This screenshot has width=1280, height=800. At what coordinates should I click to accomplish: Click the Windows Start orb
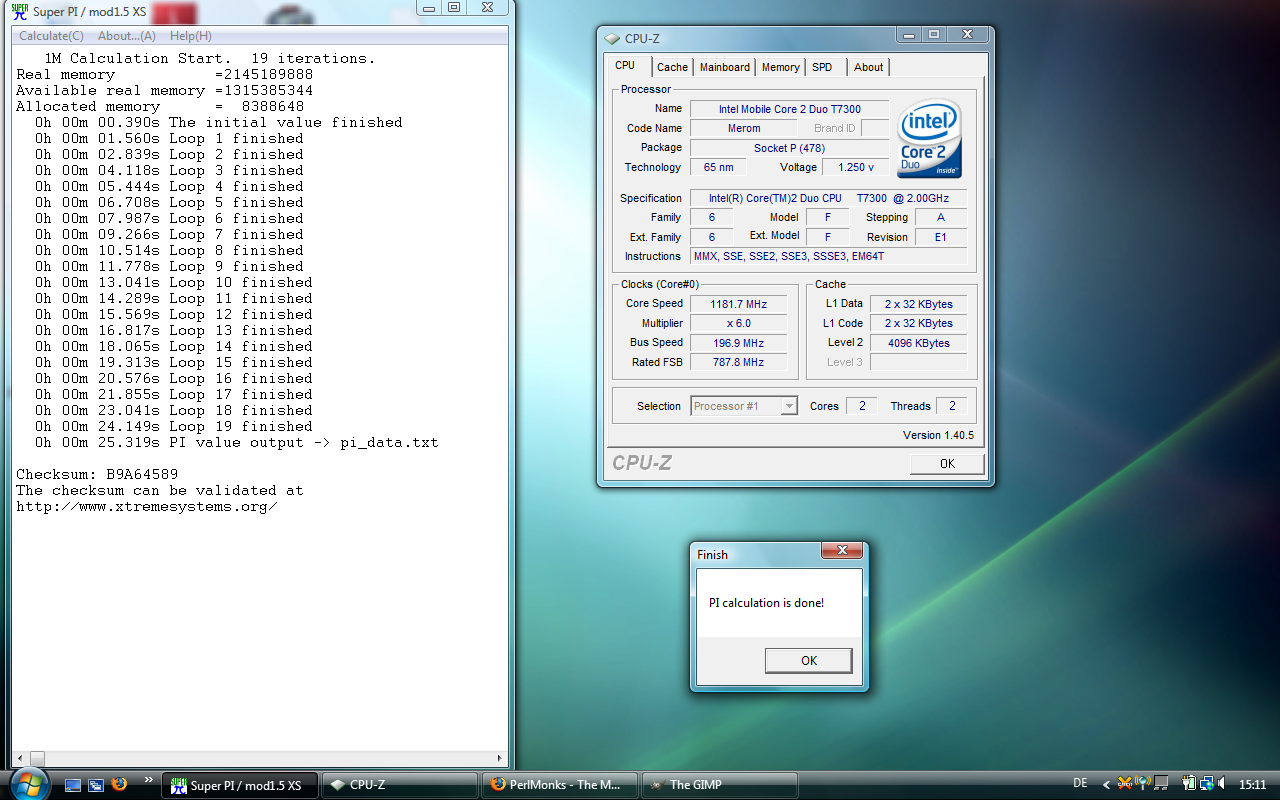click(x=29, y=783)
